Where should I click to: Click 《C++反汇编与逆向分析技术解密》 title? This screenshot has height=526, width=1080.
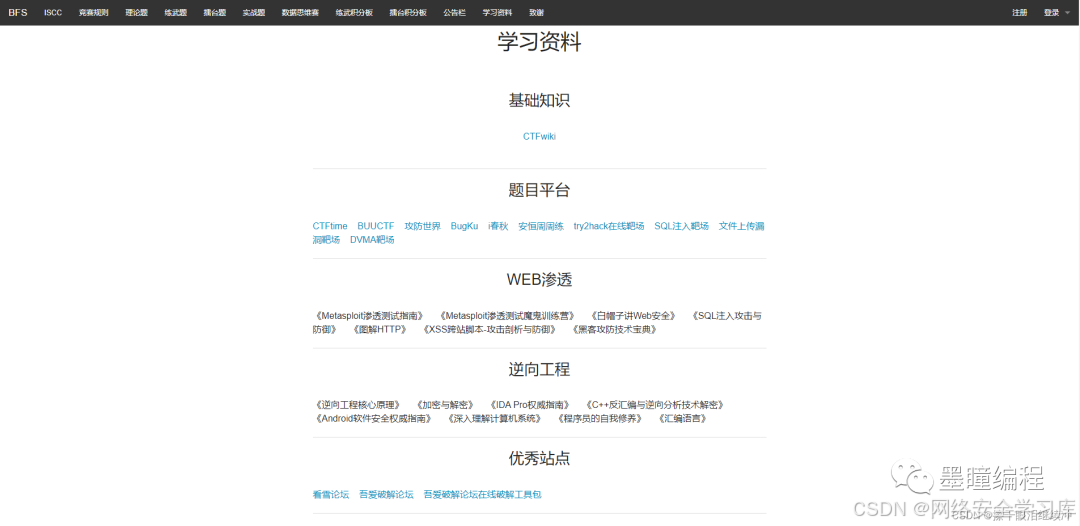coord(654,405)
